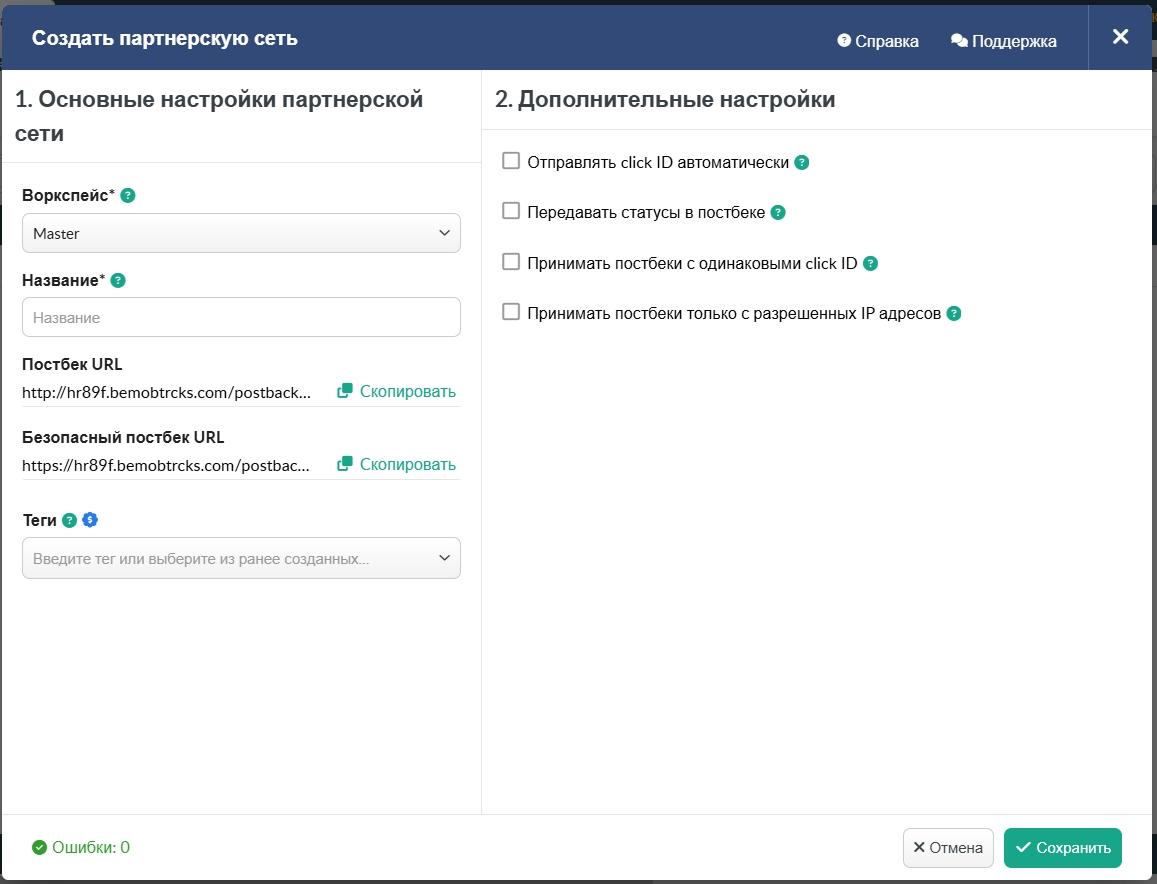The height and width of the screenshot is (884, 1157).
Task: Click help icon for Отправлять click ID автоматически
Action: coord(802,162)
